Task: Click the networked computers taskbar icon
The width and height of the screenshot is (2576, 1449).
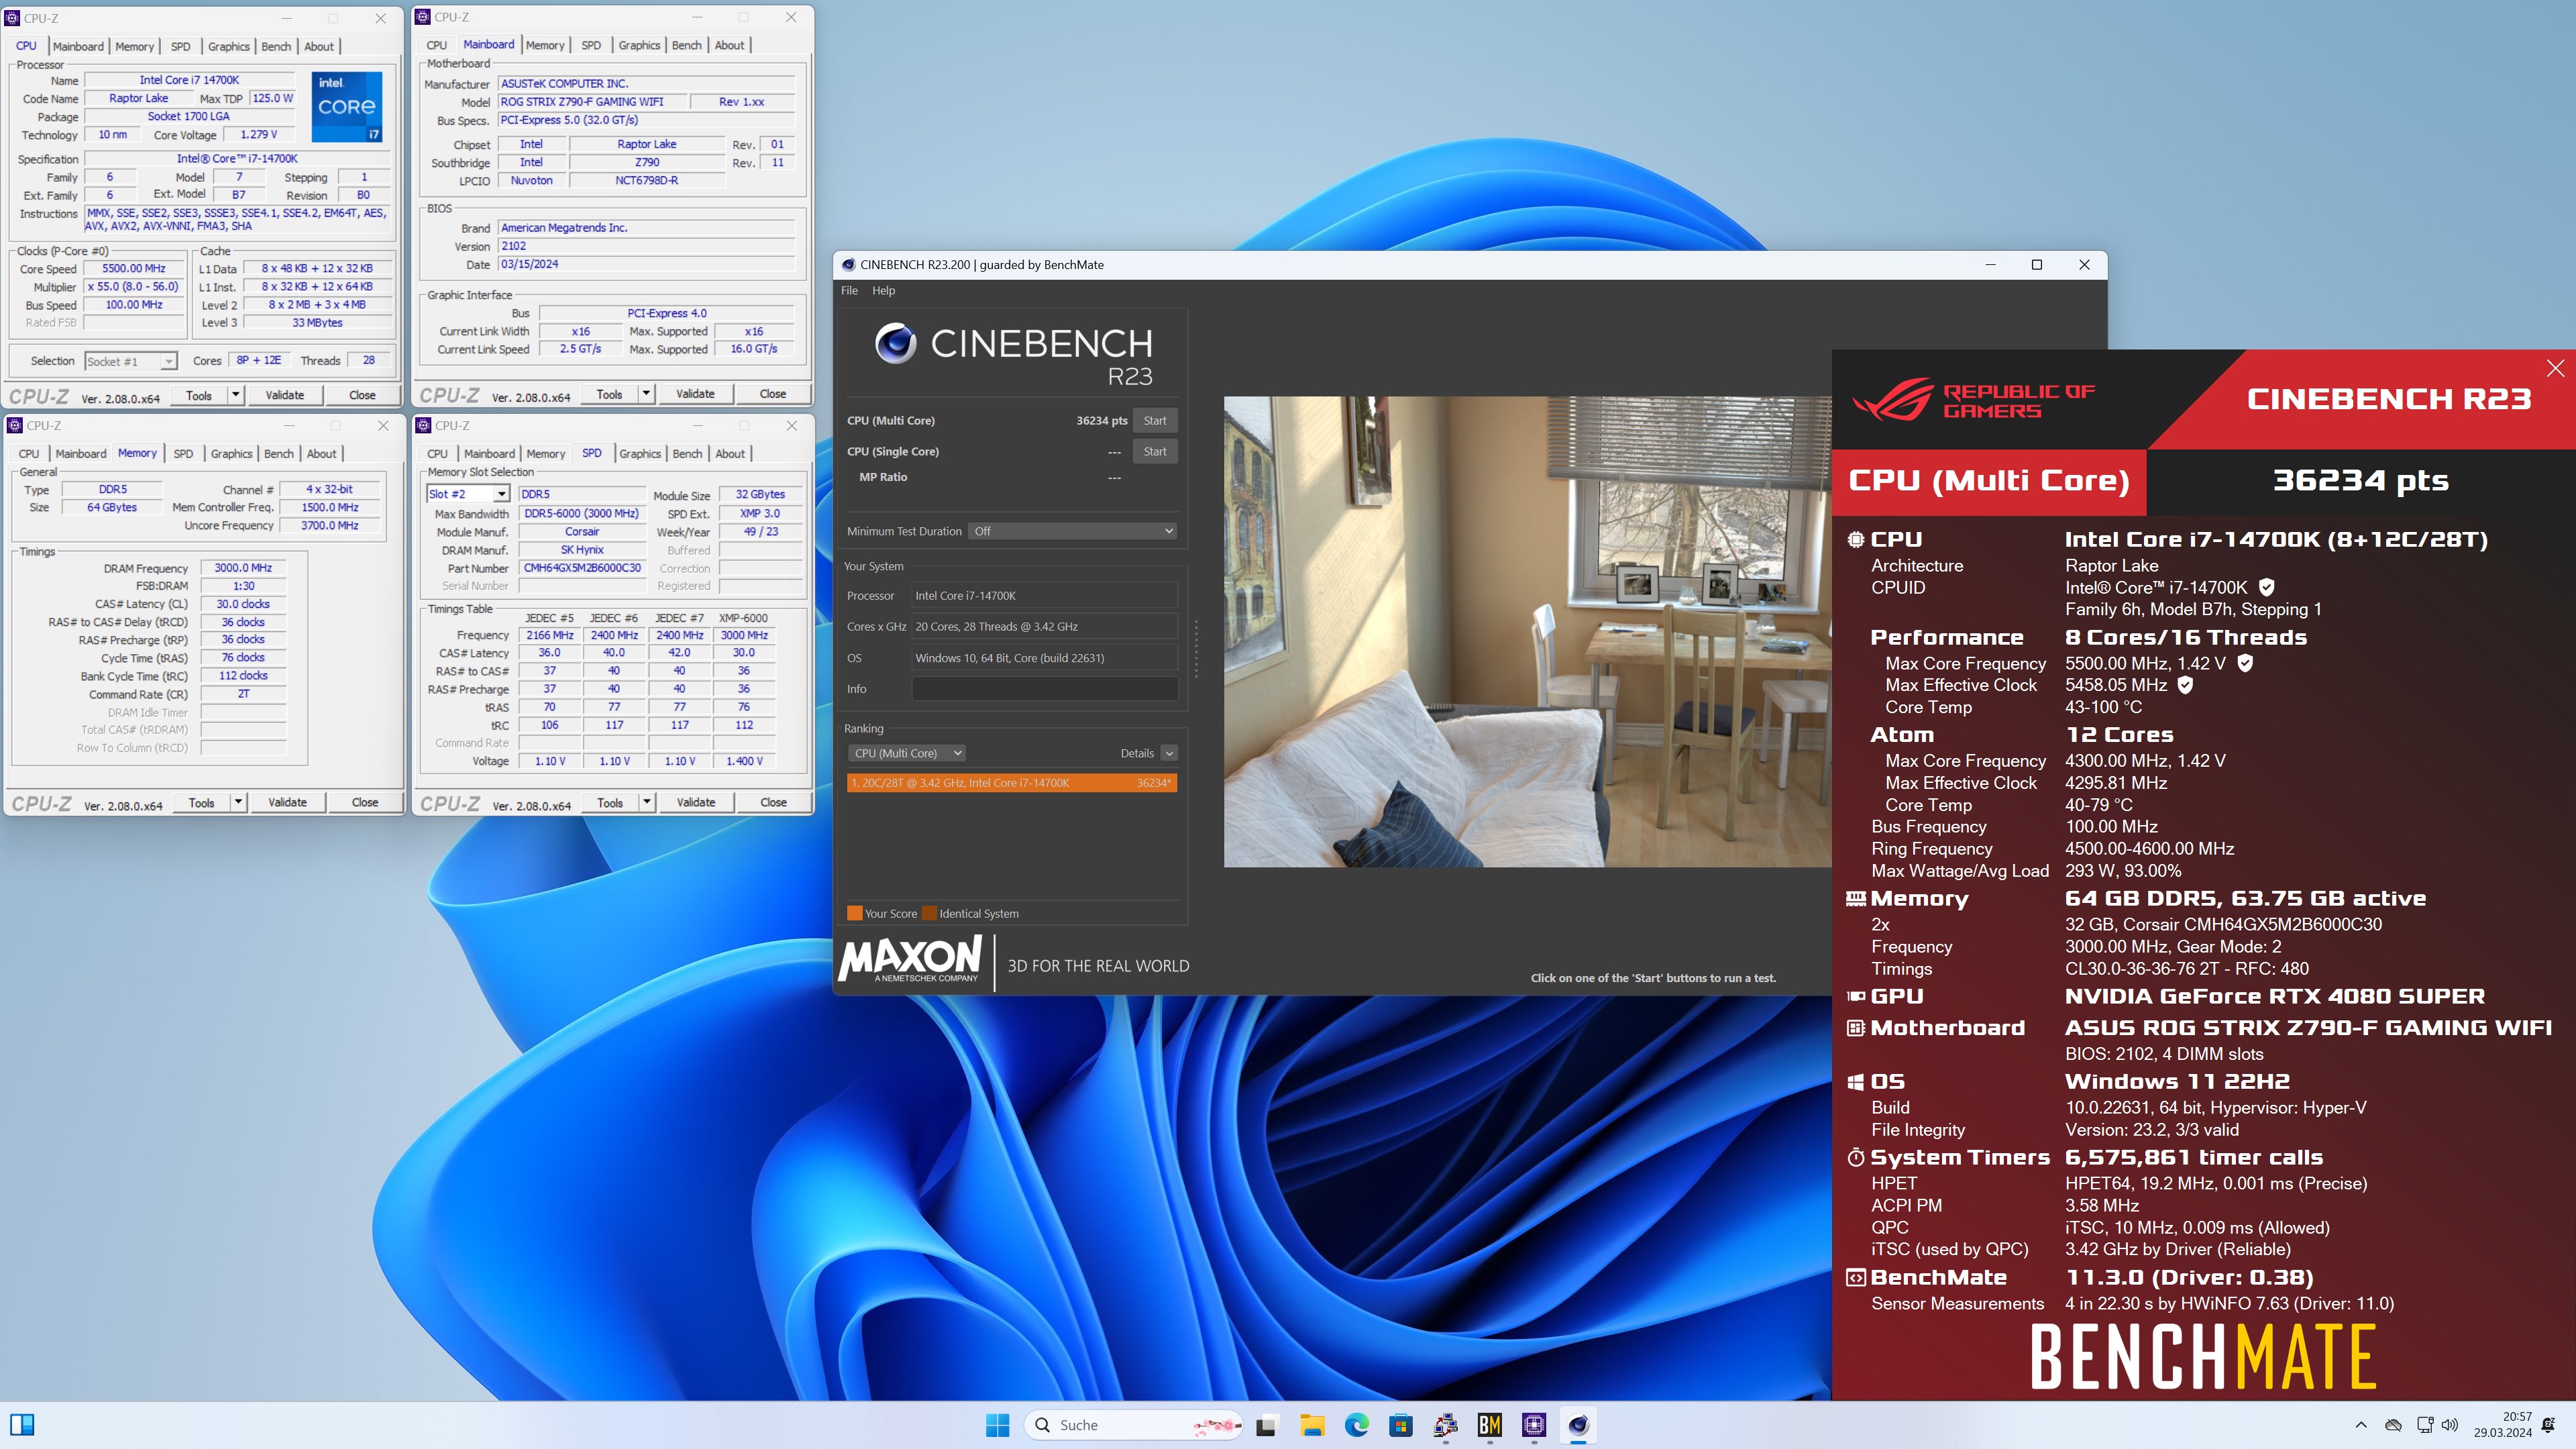Action: point(1445,1425)
